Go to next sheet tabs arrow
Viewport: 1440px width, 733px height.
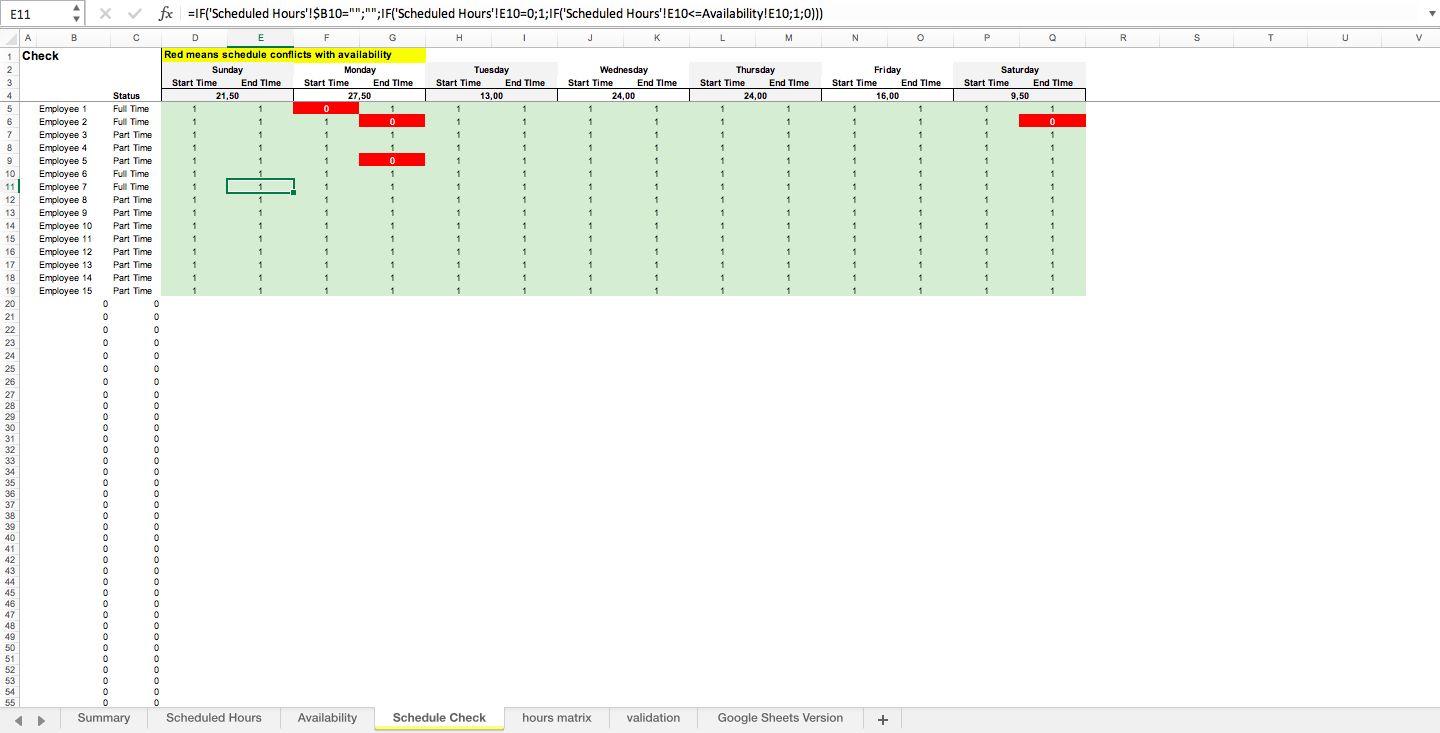coord(42,720)
